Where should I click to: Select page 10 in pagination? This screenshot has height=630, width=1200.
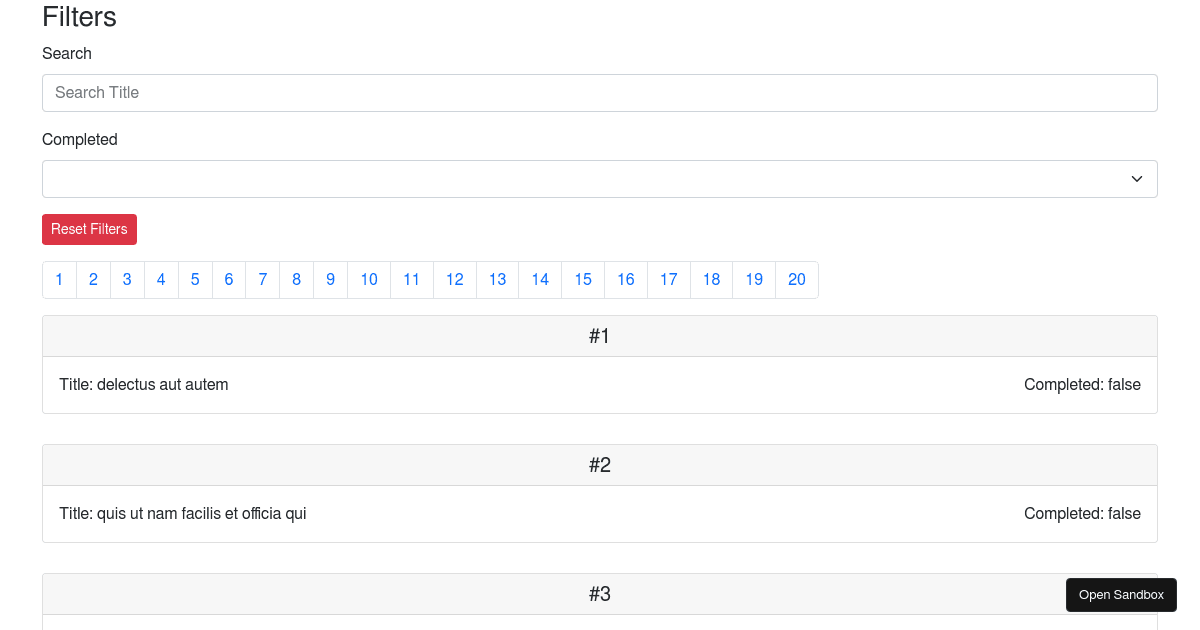(368, 280)
